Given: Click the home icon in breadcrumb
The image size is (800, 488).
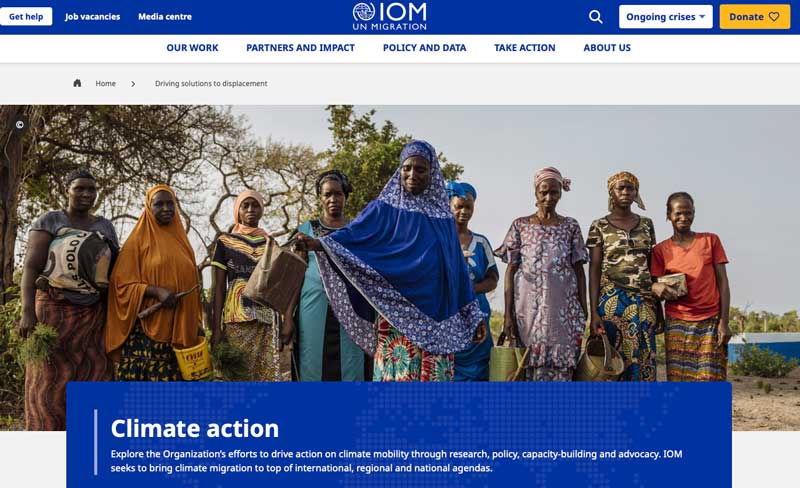Looking at the screenshot, I should coord(77,83).
